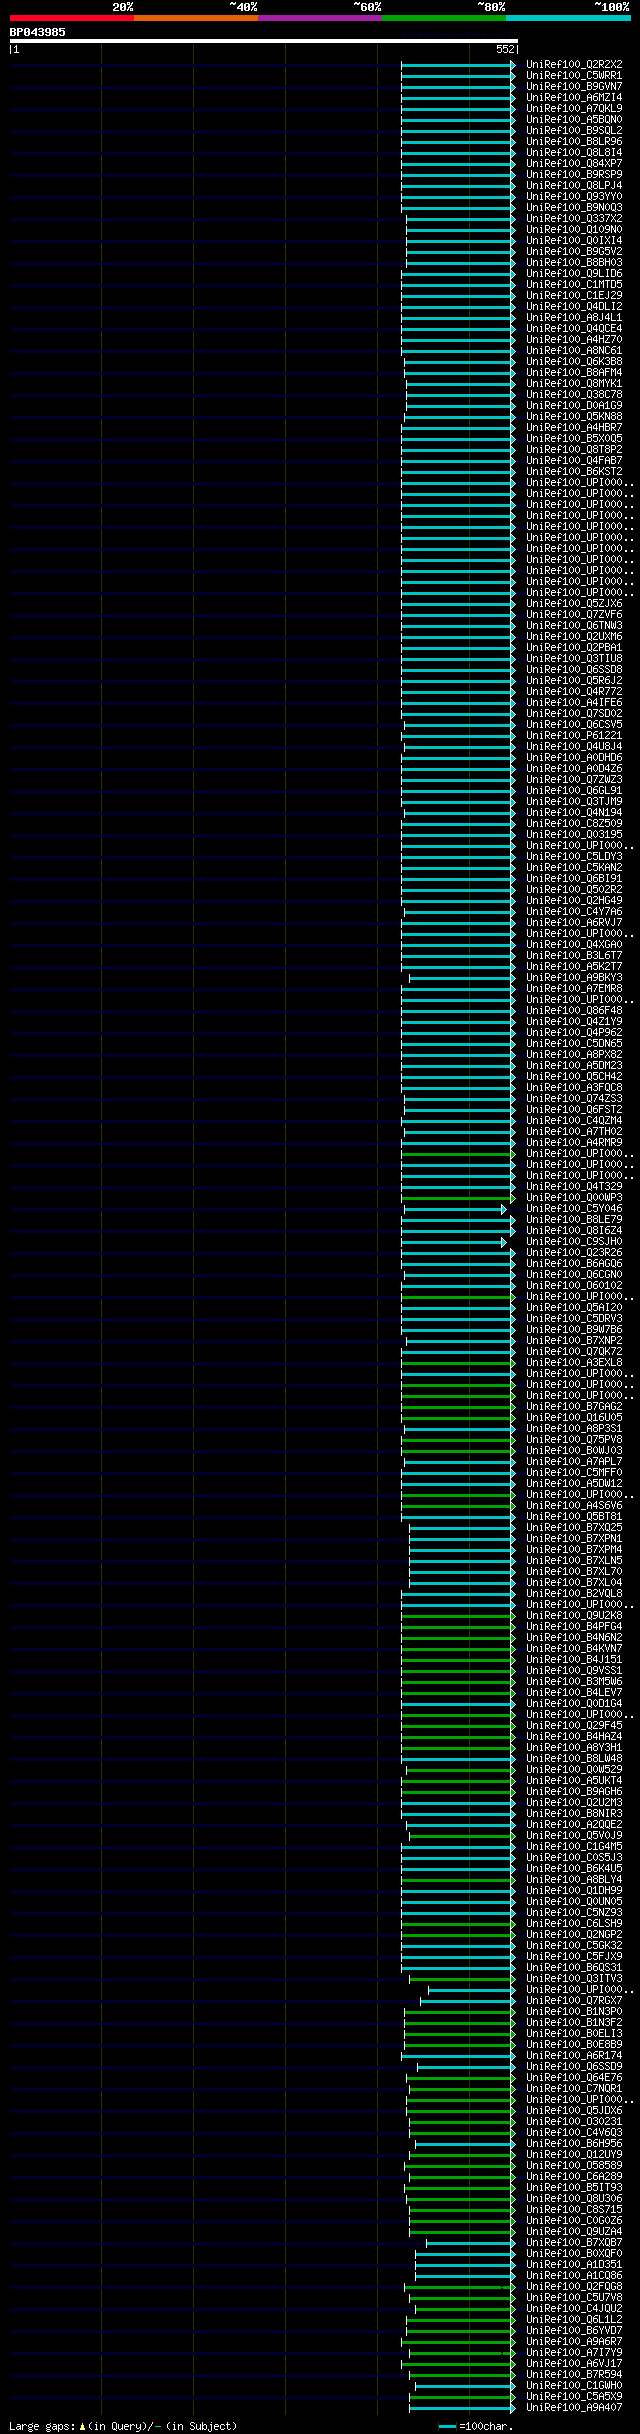640x2434 pixels.
Task: Click the Large gaps legend text
Action: coord(123,2426)
